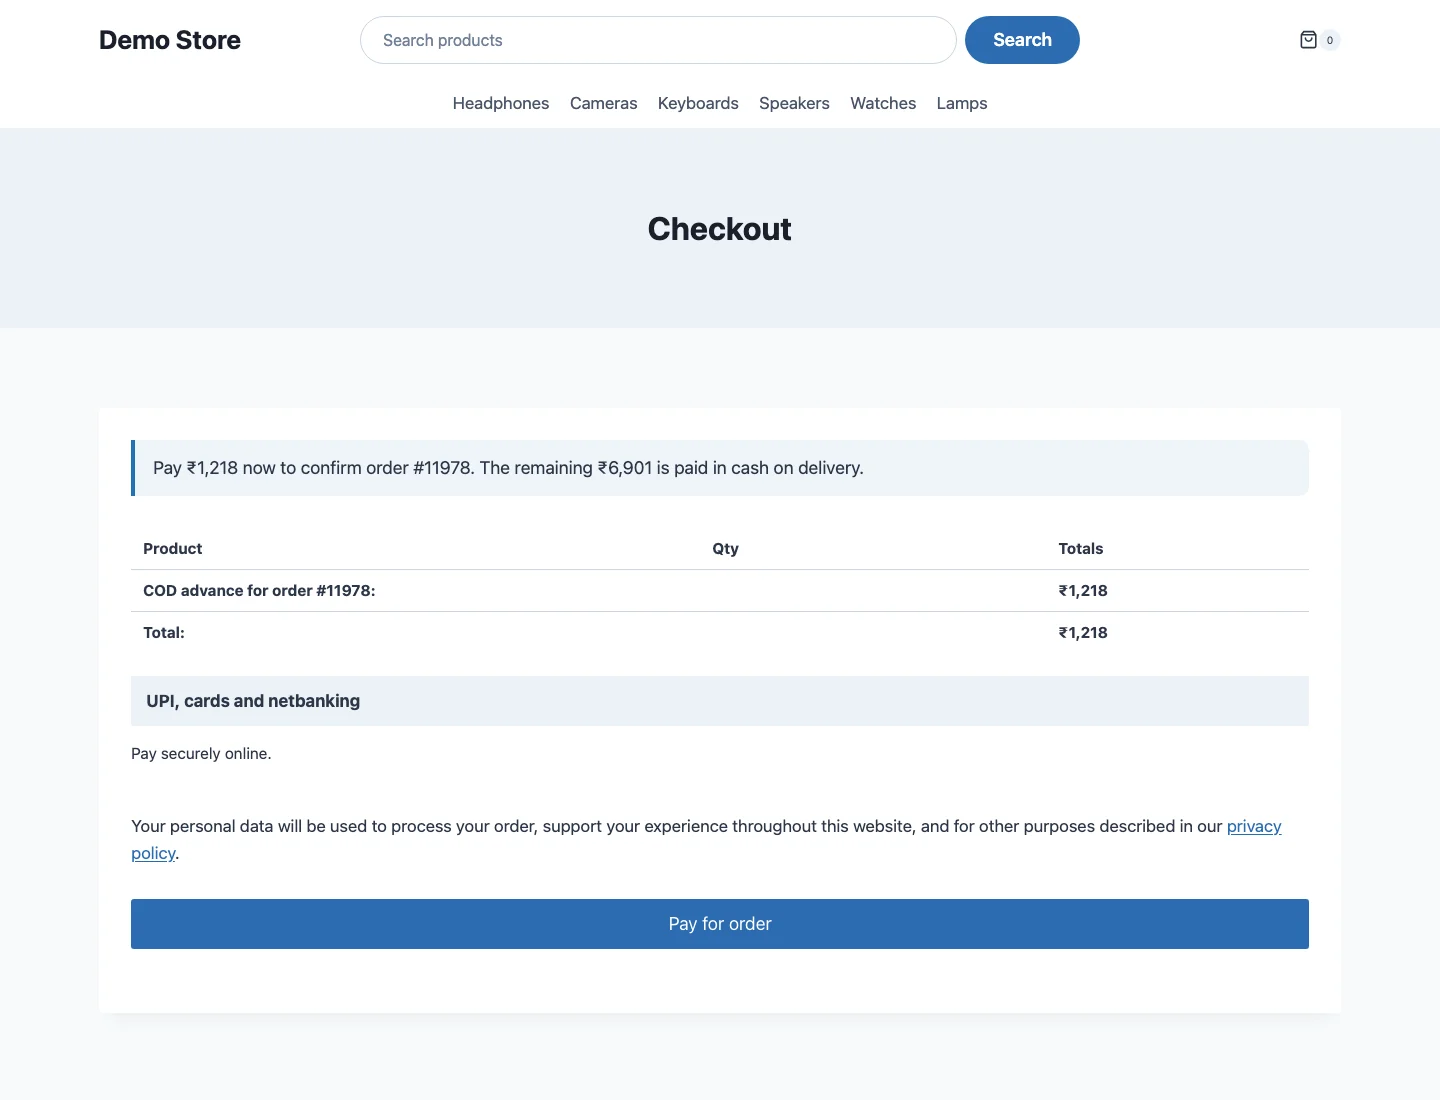Focus the Search products field
Viewport: 1440px width, 1100px height.
click(658, 40)
